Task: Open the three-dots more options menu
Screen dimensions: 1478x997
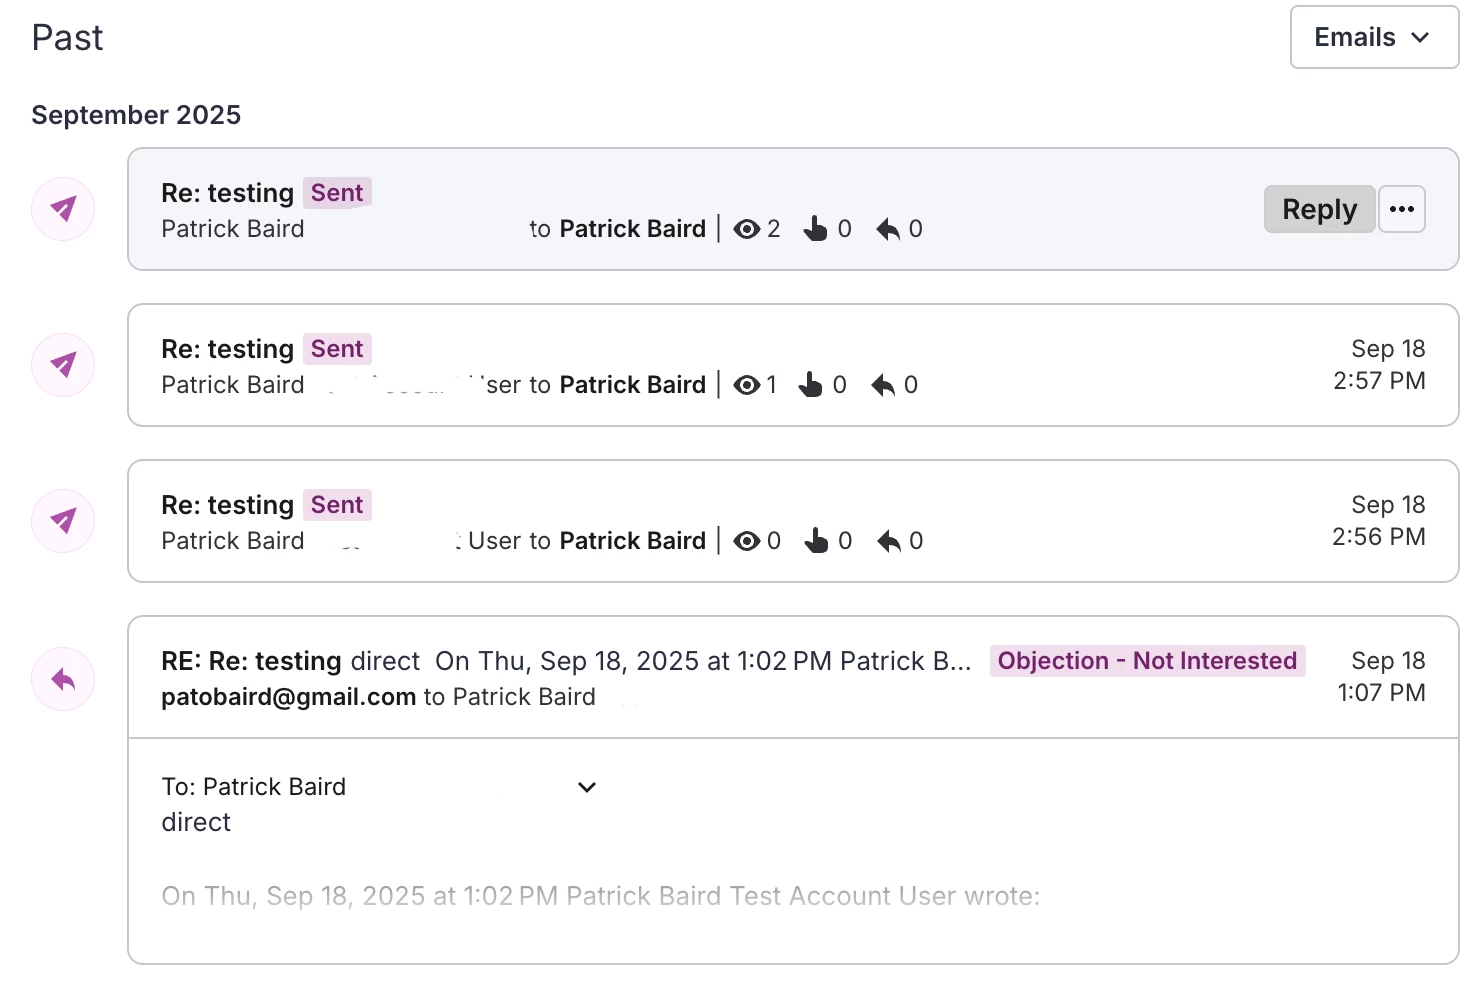Action: [x=1402, y=209]
